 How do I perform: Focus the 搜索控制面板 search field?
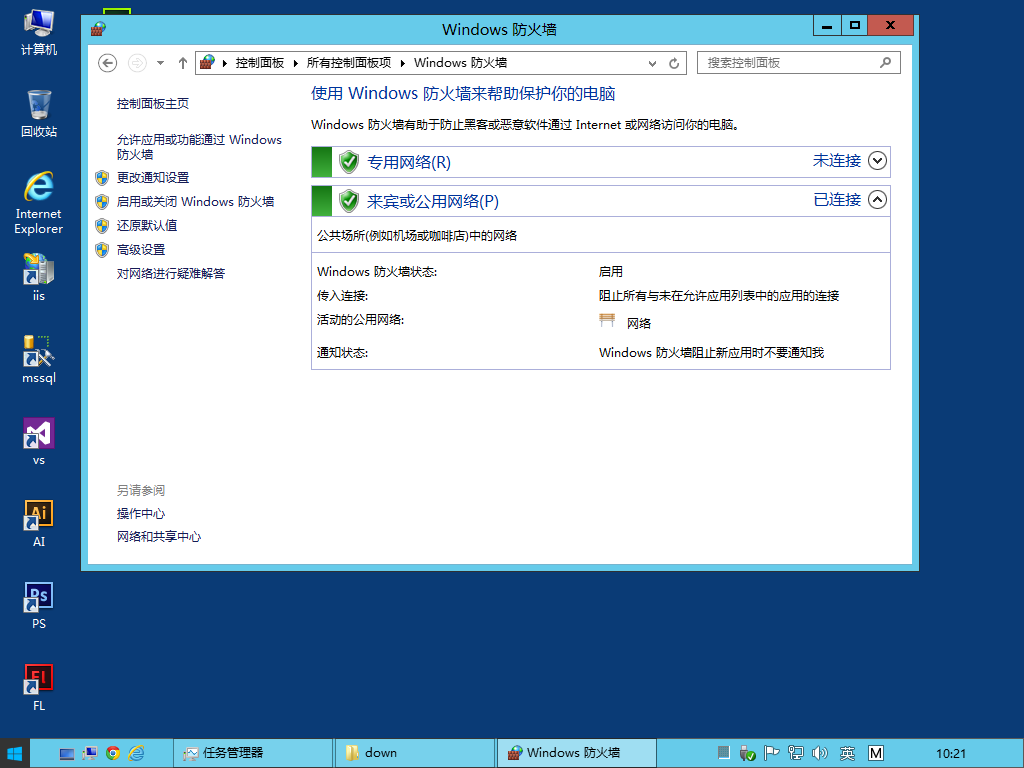(x=799, y=63)
